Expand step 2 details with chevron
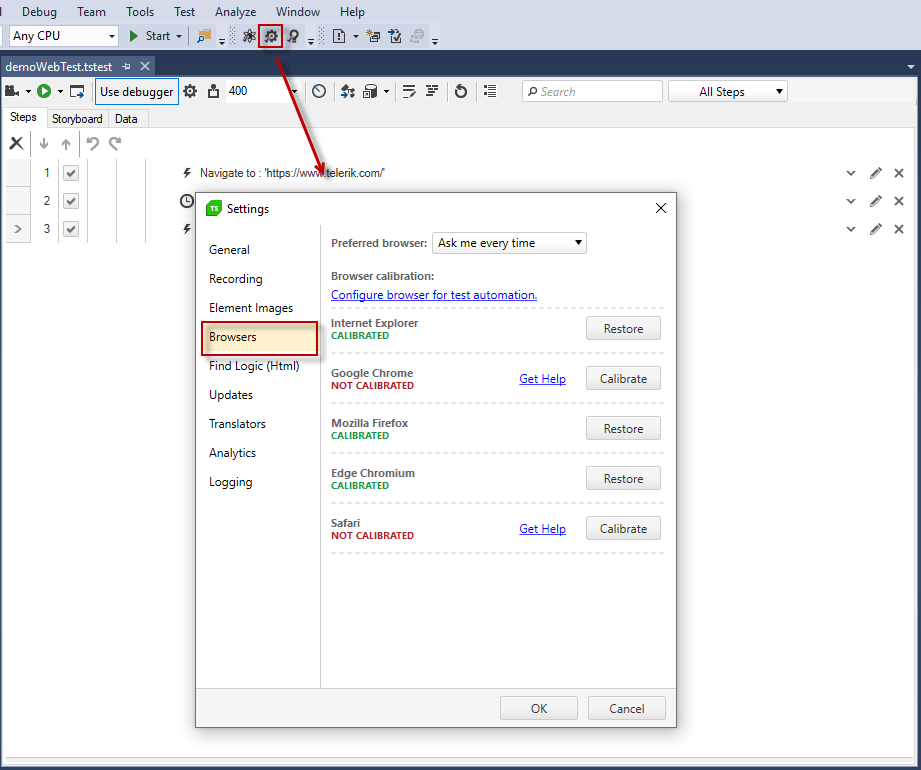Viewport: 921px width, 770px height. pyautogui.click(x=851, y=201)
